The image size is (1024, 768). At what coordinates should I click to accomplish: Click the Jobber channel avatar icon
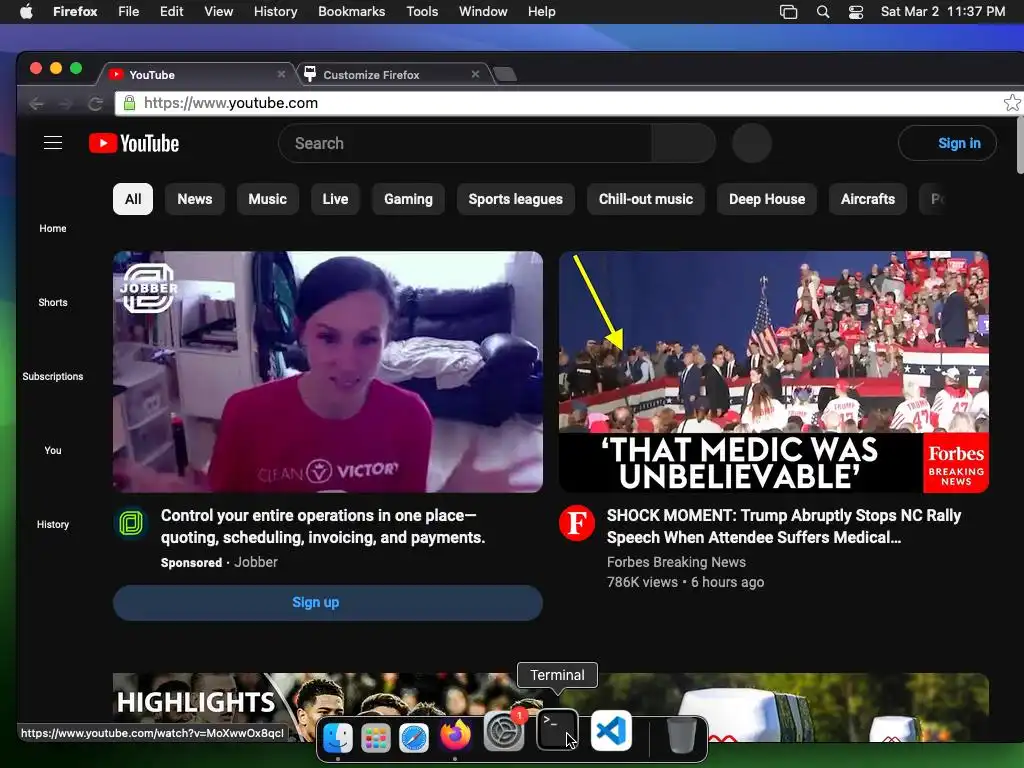(x=131, y=523)
